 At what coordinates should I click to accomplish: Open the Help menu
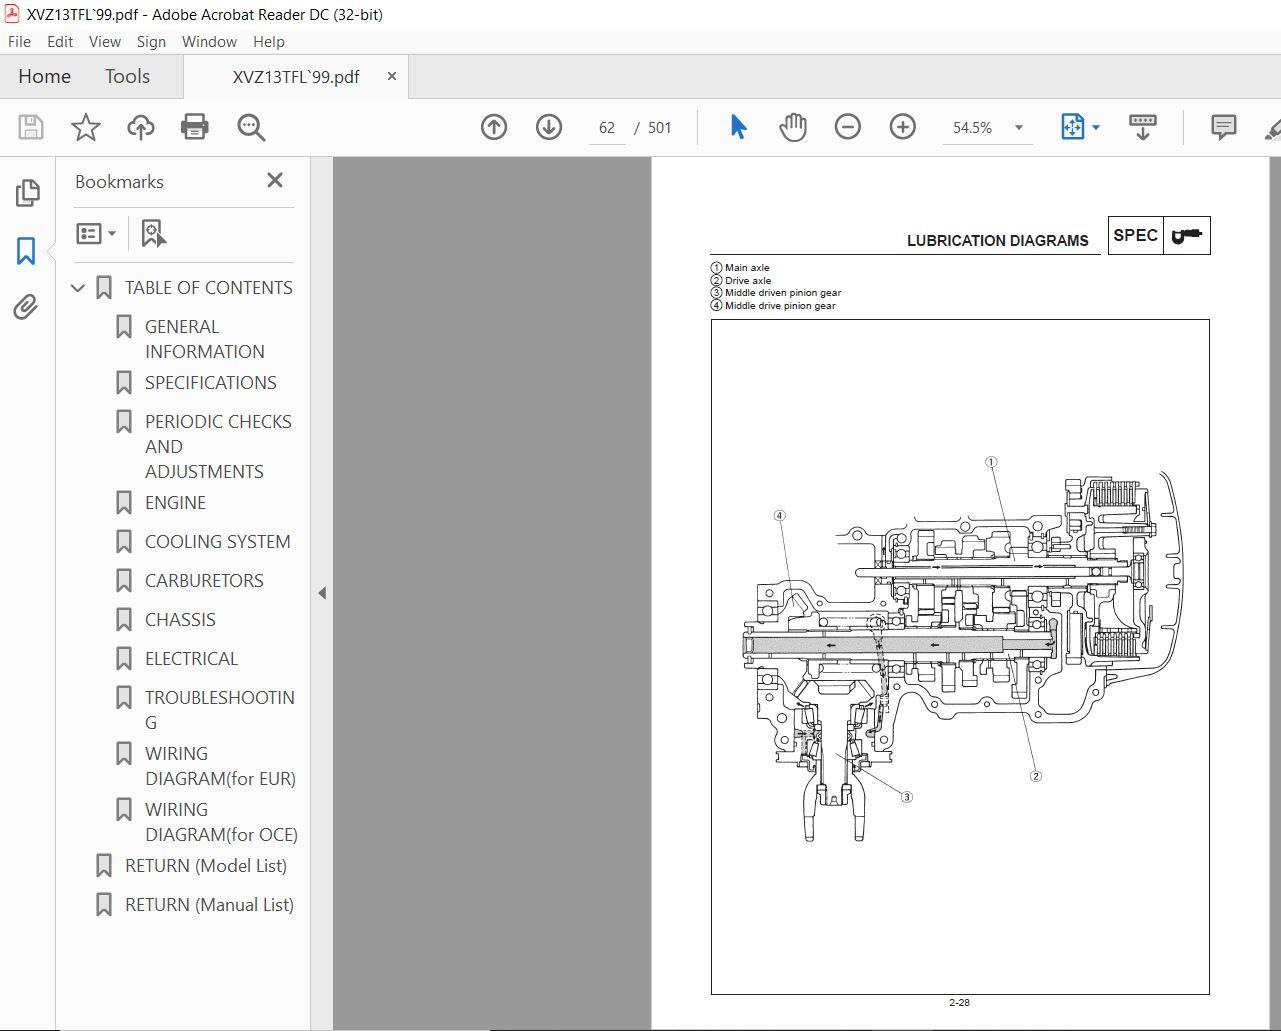point(269,41)
